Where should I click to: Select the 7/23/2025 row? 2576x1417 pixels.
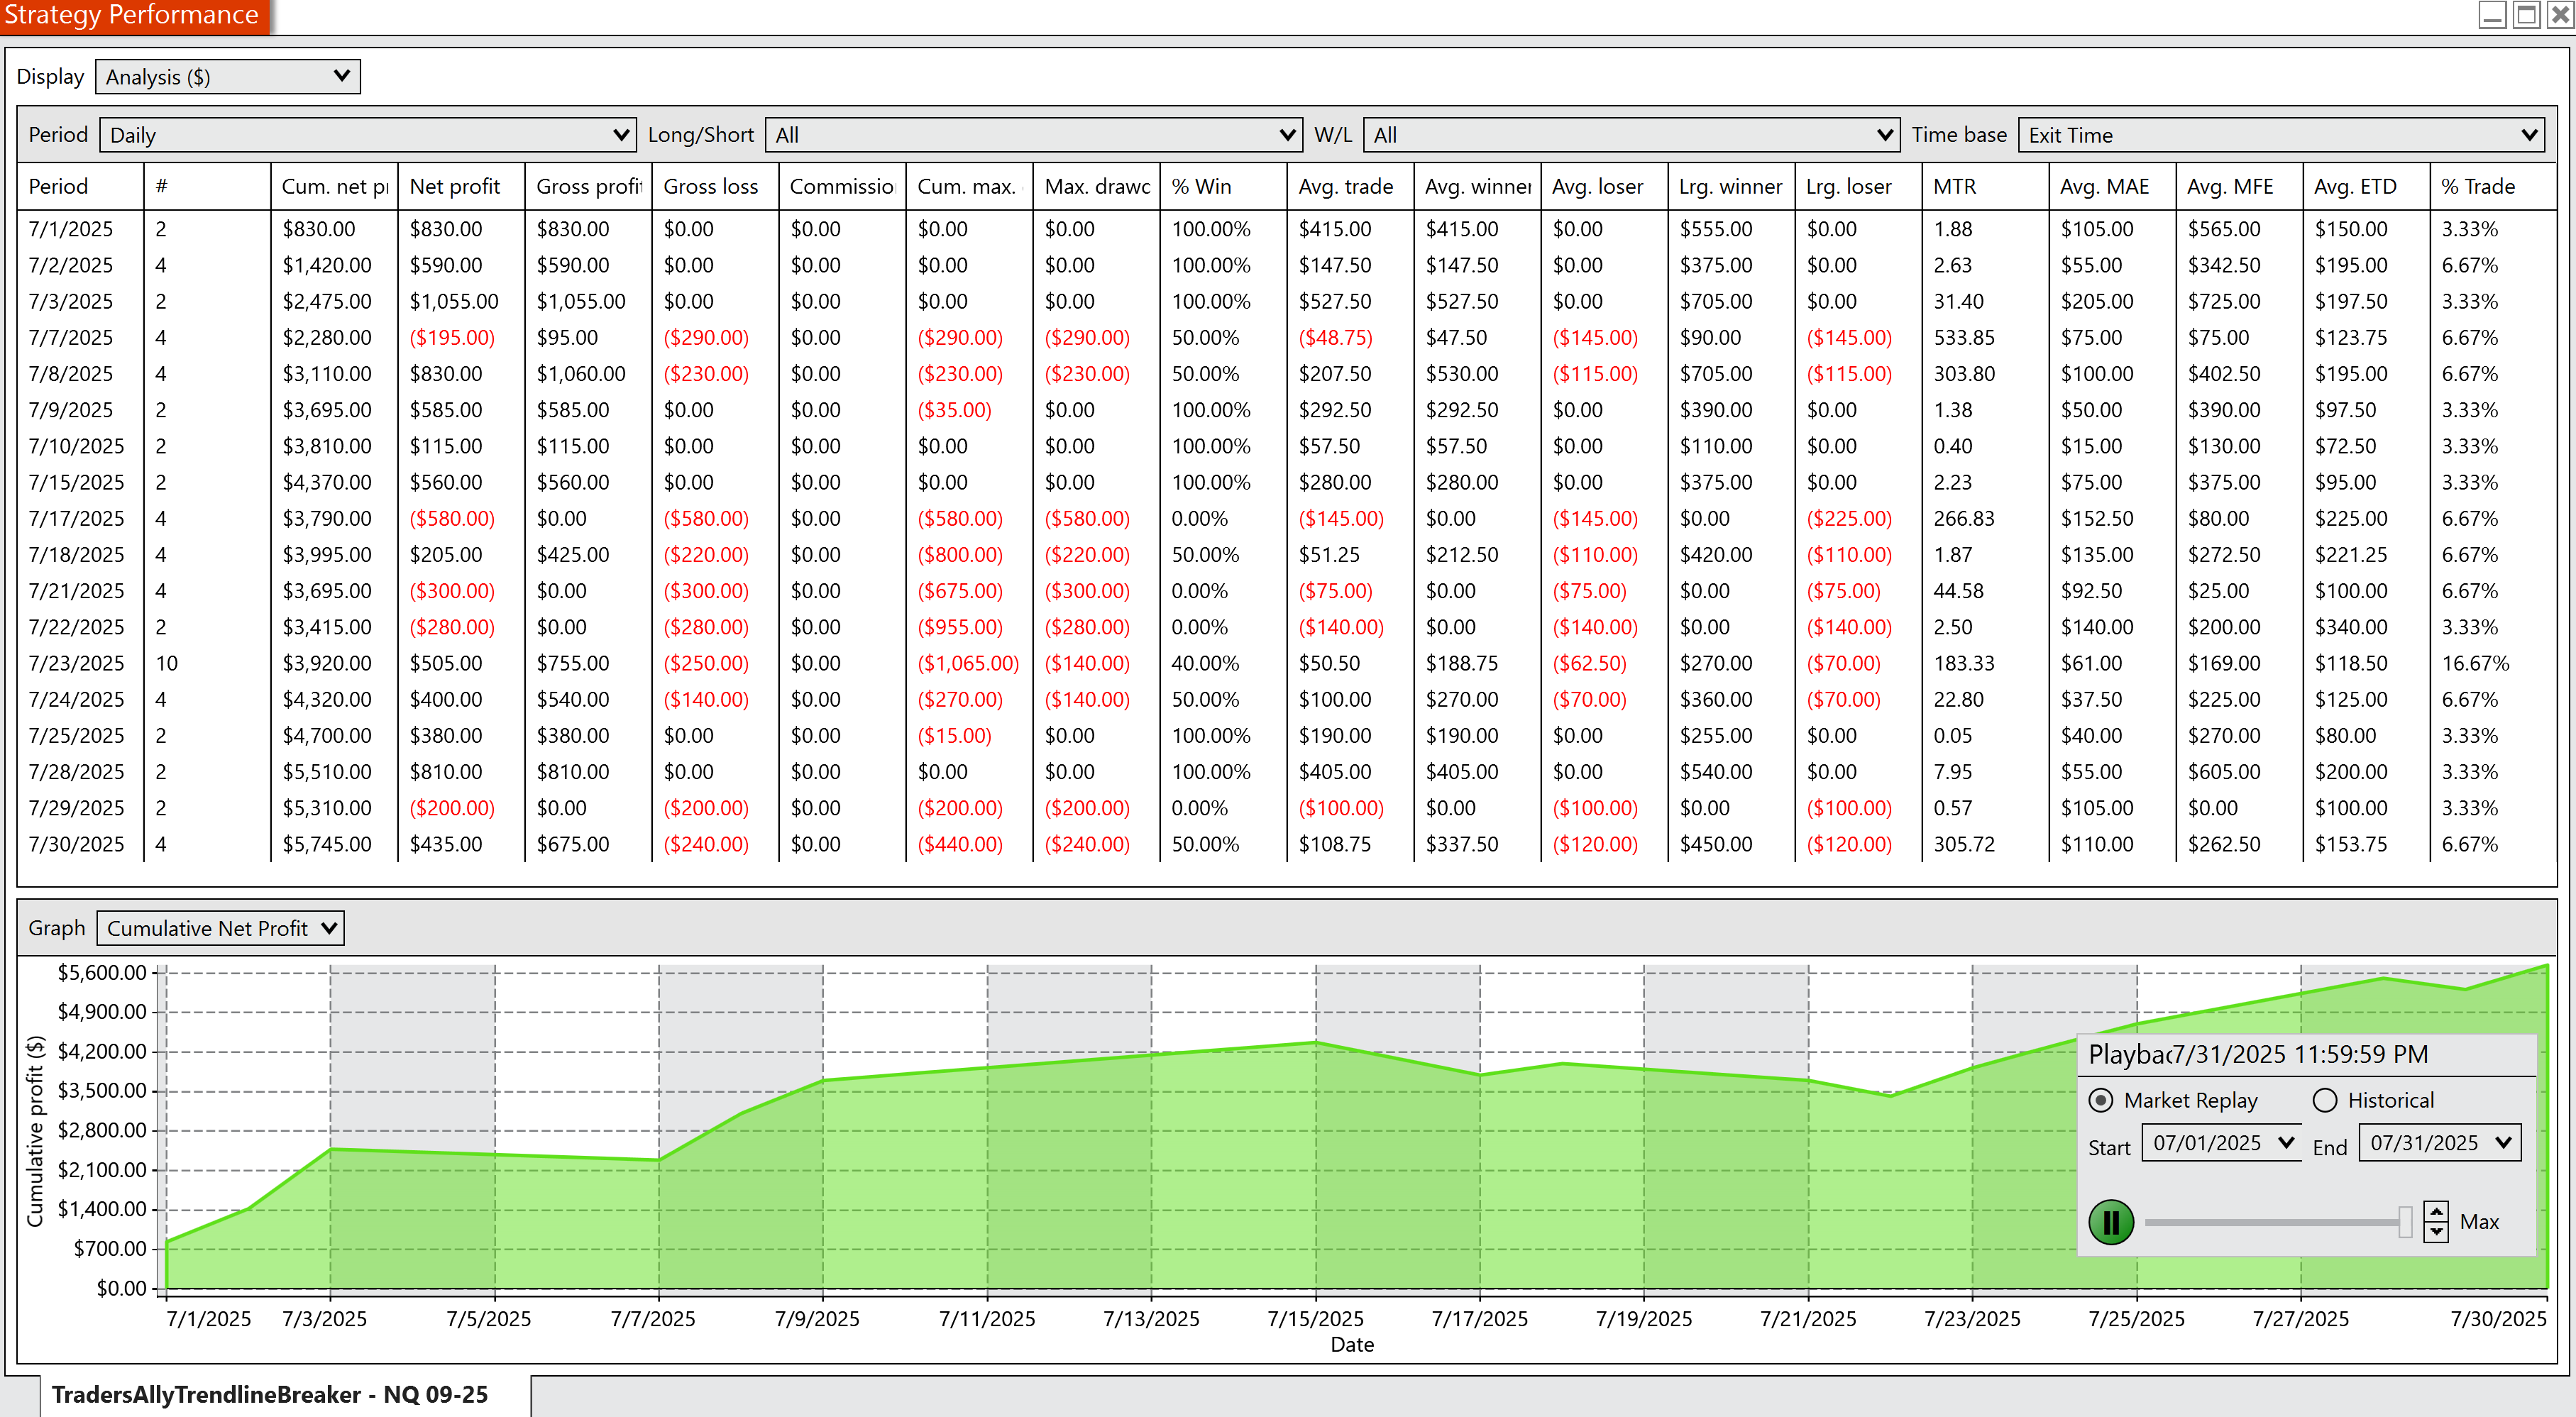click(x=77, y=663)
